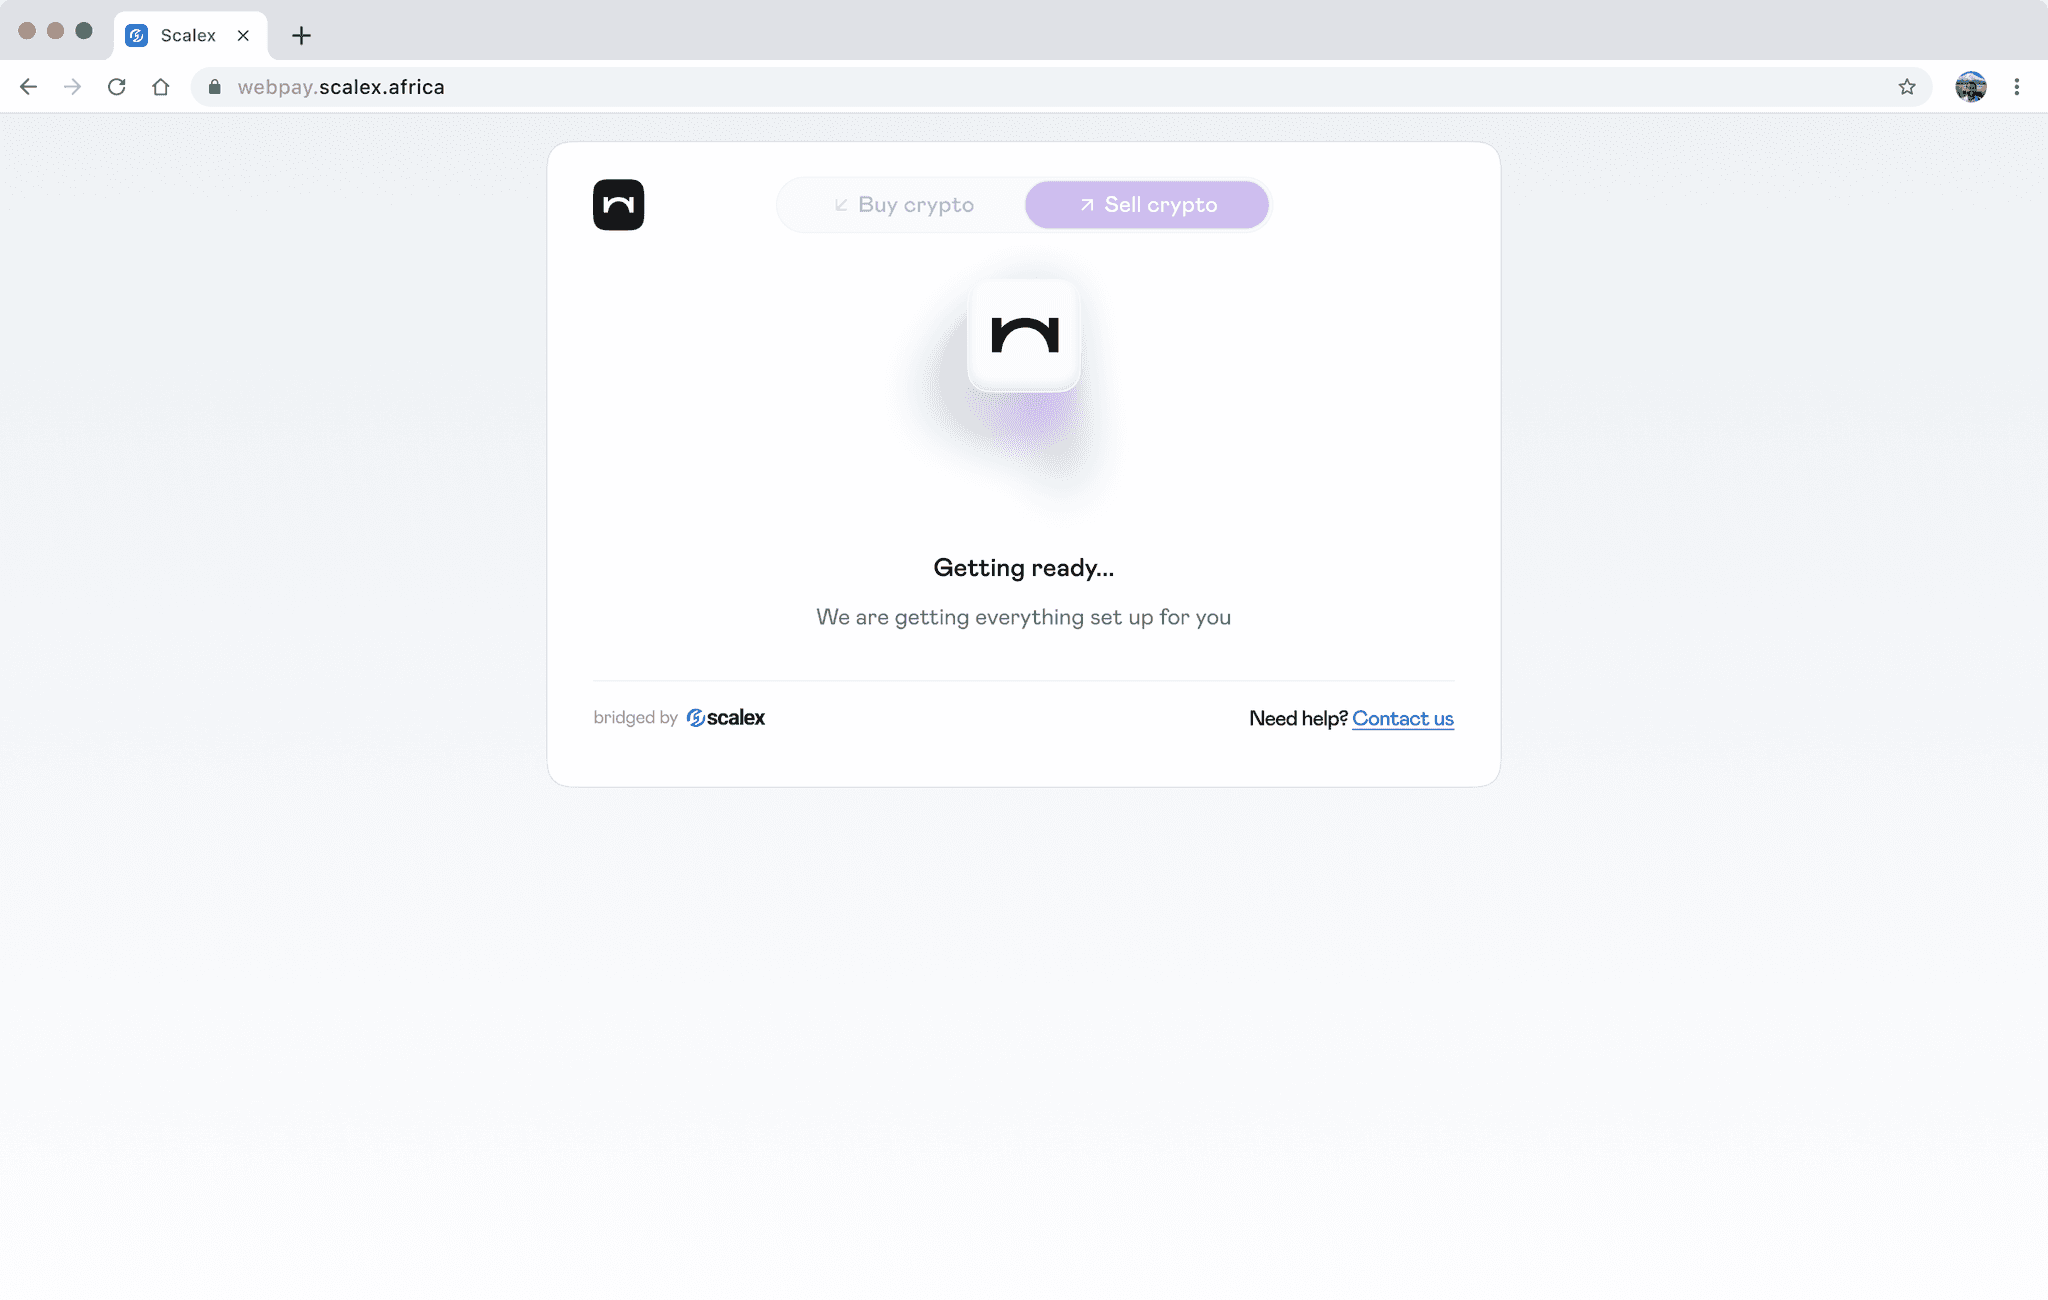Click the Sell crypto arrow icon
This screenshot has height=1300, width=2048.
click(1087, 205)
